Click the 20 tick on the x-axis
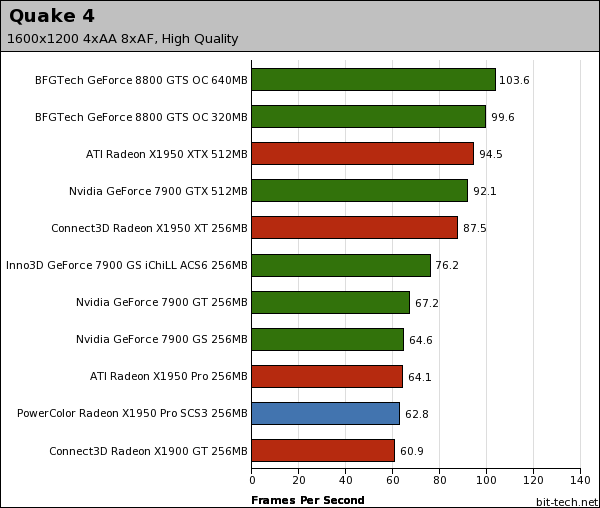 pyautogui.click(x=299, y=480)
